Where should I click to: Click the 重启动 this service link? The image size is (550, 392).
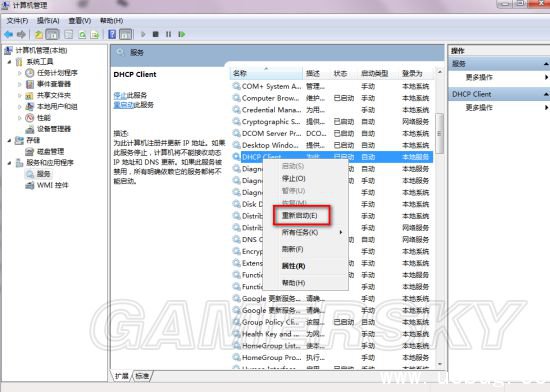coord(123,104)
